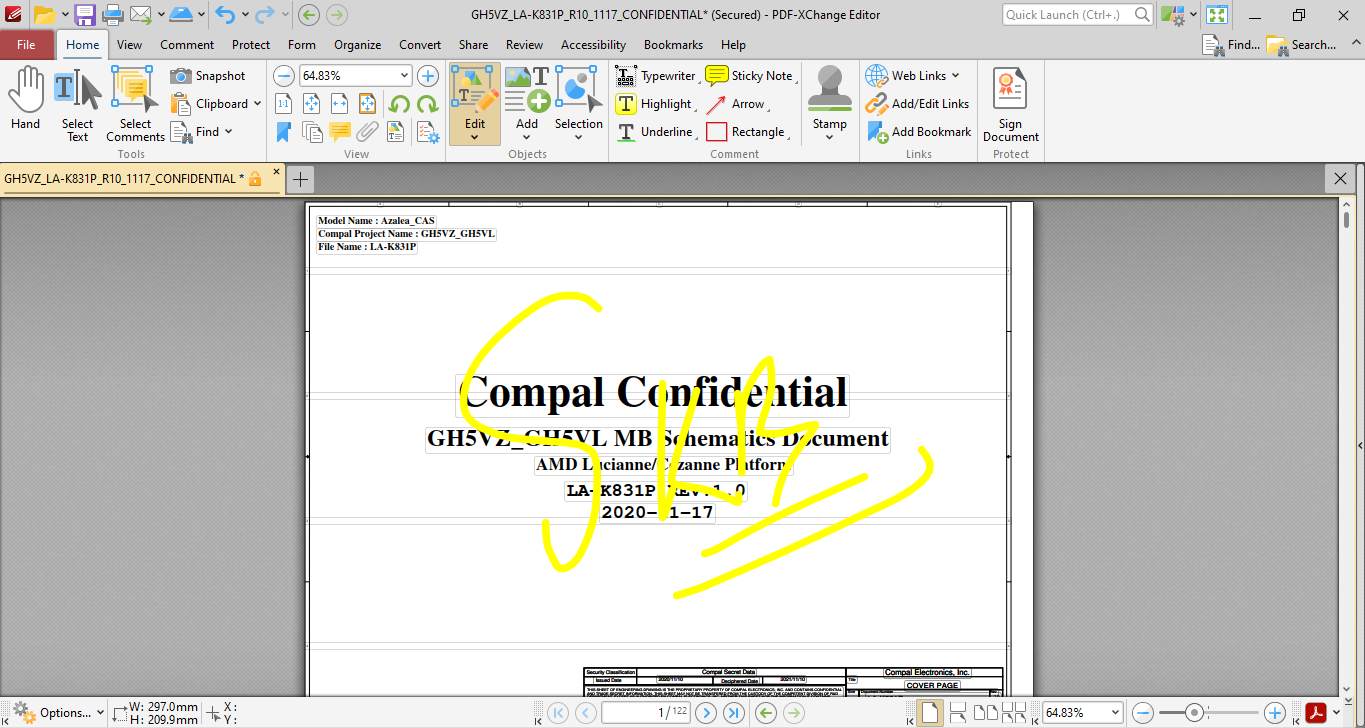
Task: Click Sign Document
Action: [x=1010, y=105]
